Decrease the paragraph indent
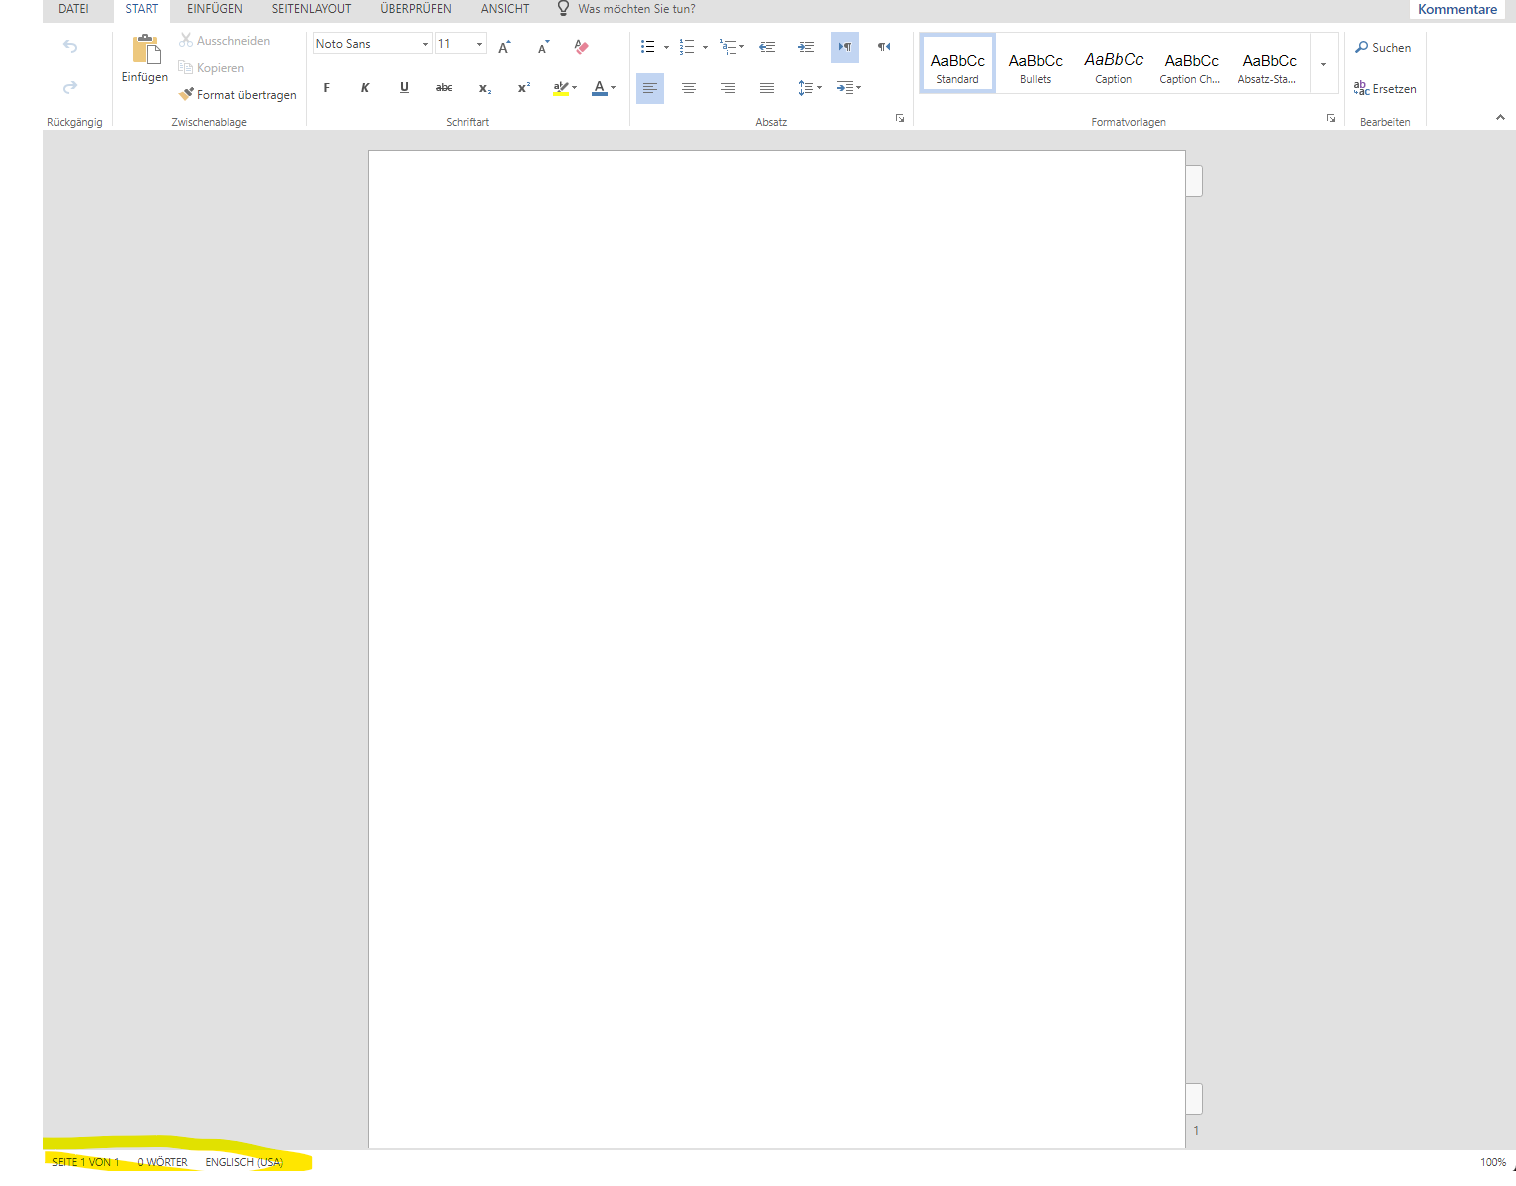Viewport: 1516px width, 1186px height. click(x=767, y=47)
